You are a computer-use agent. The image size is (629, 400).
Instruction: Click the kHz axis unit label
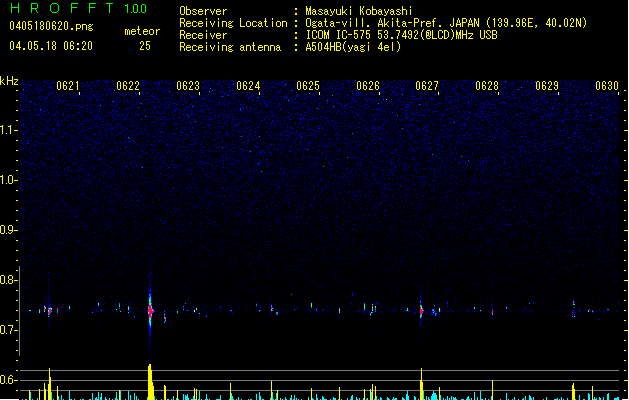(x=9, y=81)
